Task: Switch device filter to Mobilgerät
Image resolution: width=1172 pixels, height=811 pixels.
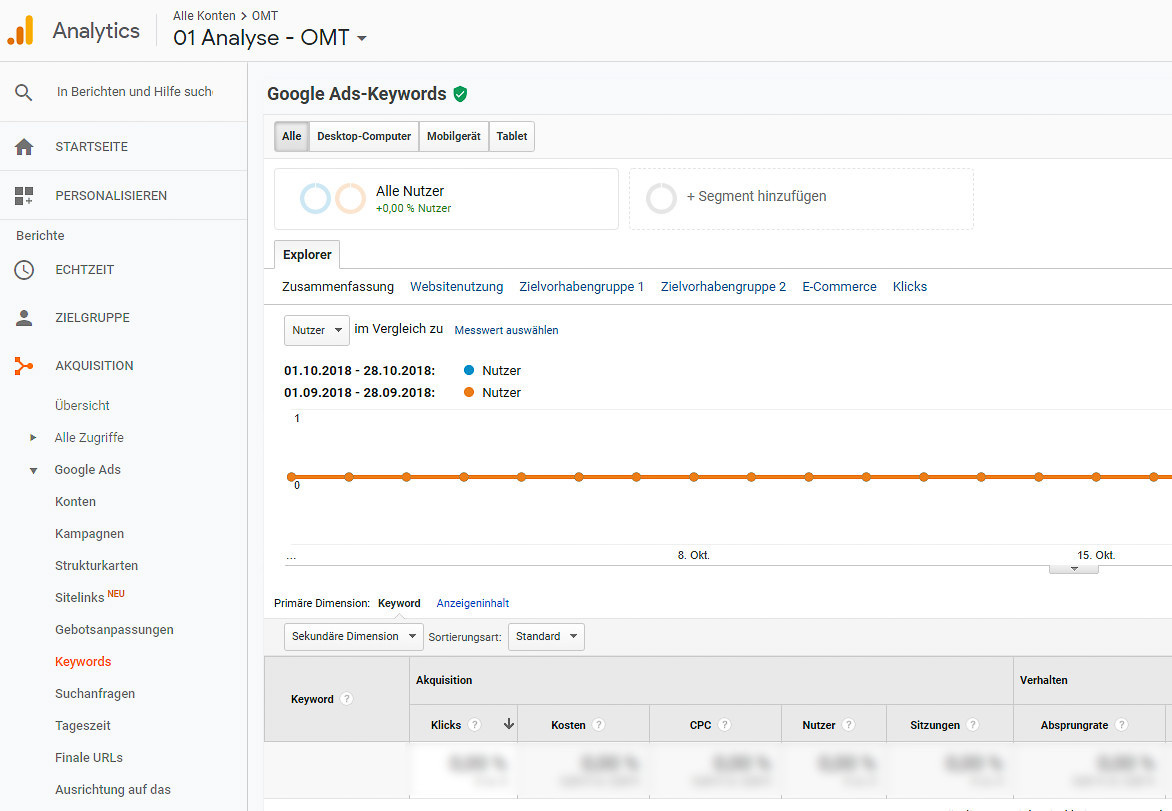Action: click(x=453, y=137)
